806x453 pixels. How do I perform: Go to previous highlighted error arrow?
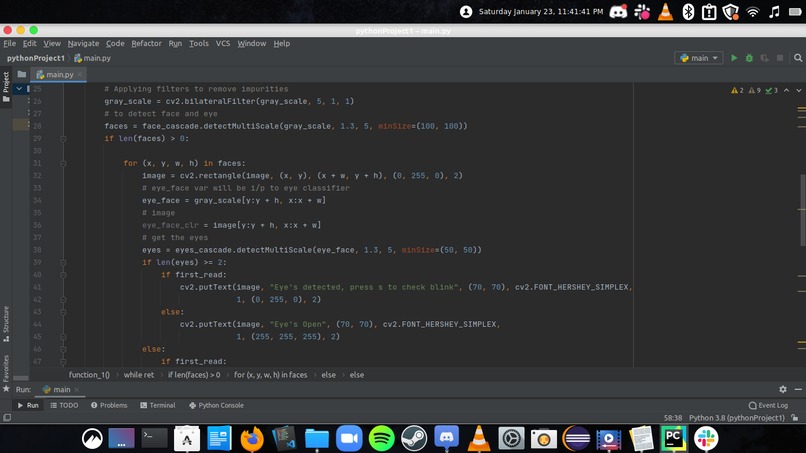[x=786, y=90]
